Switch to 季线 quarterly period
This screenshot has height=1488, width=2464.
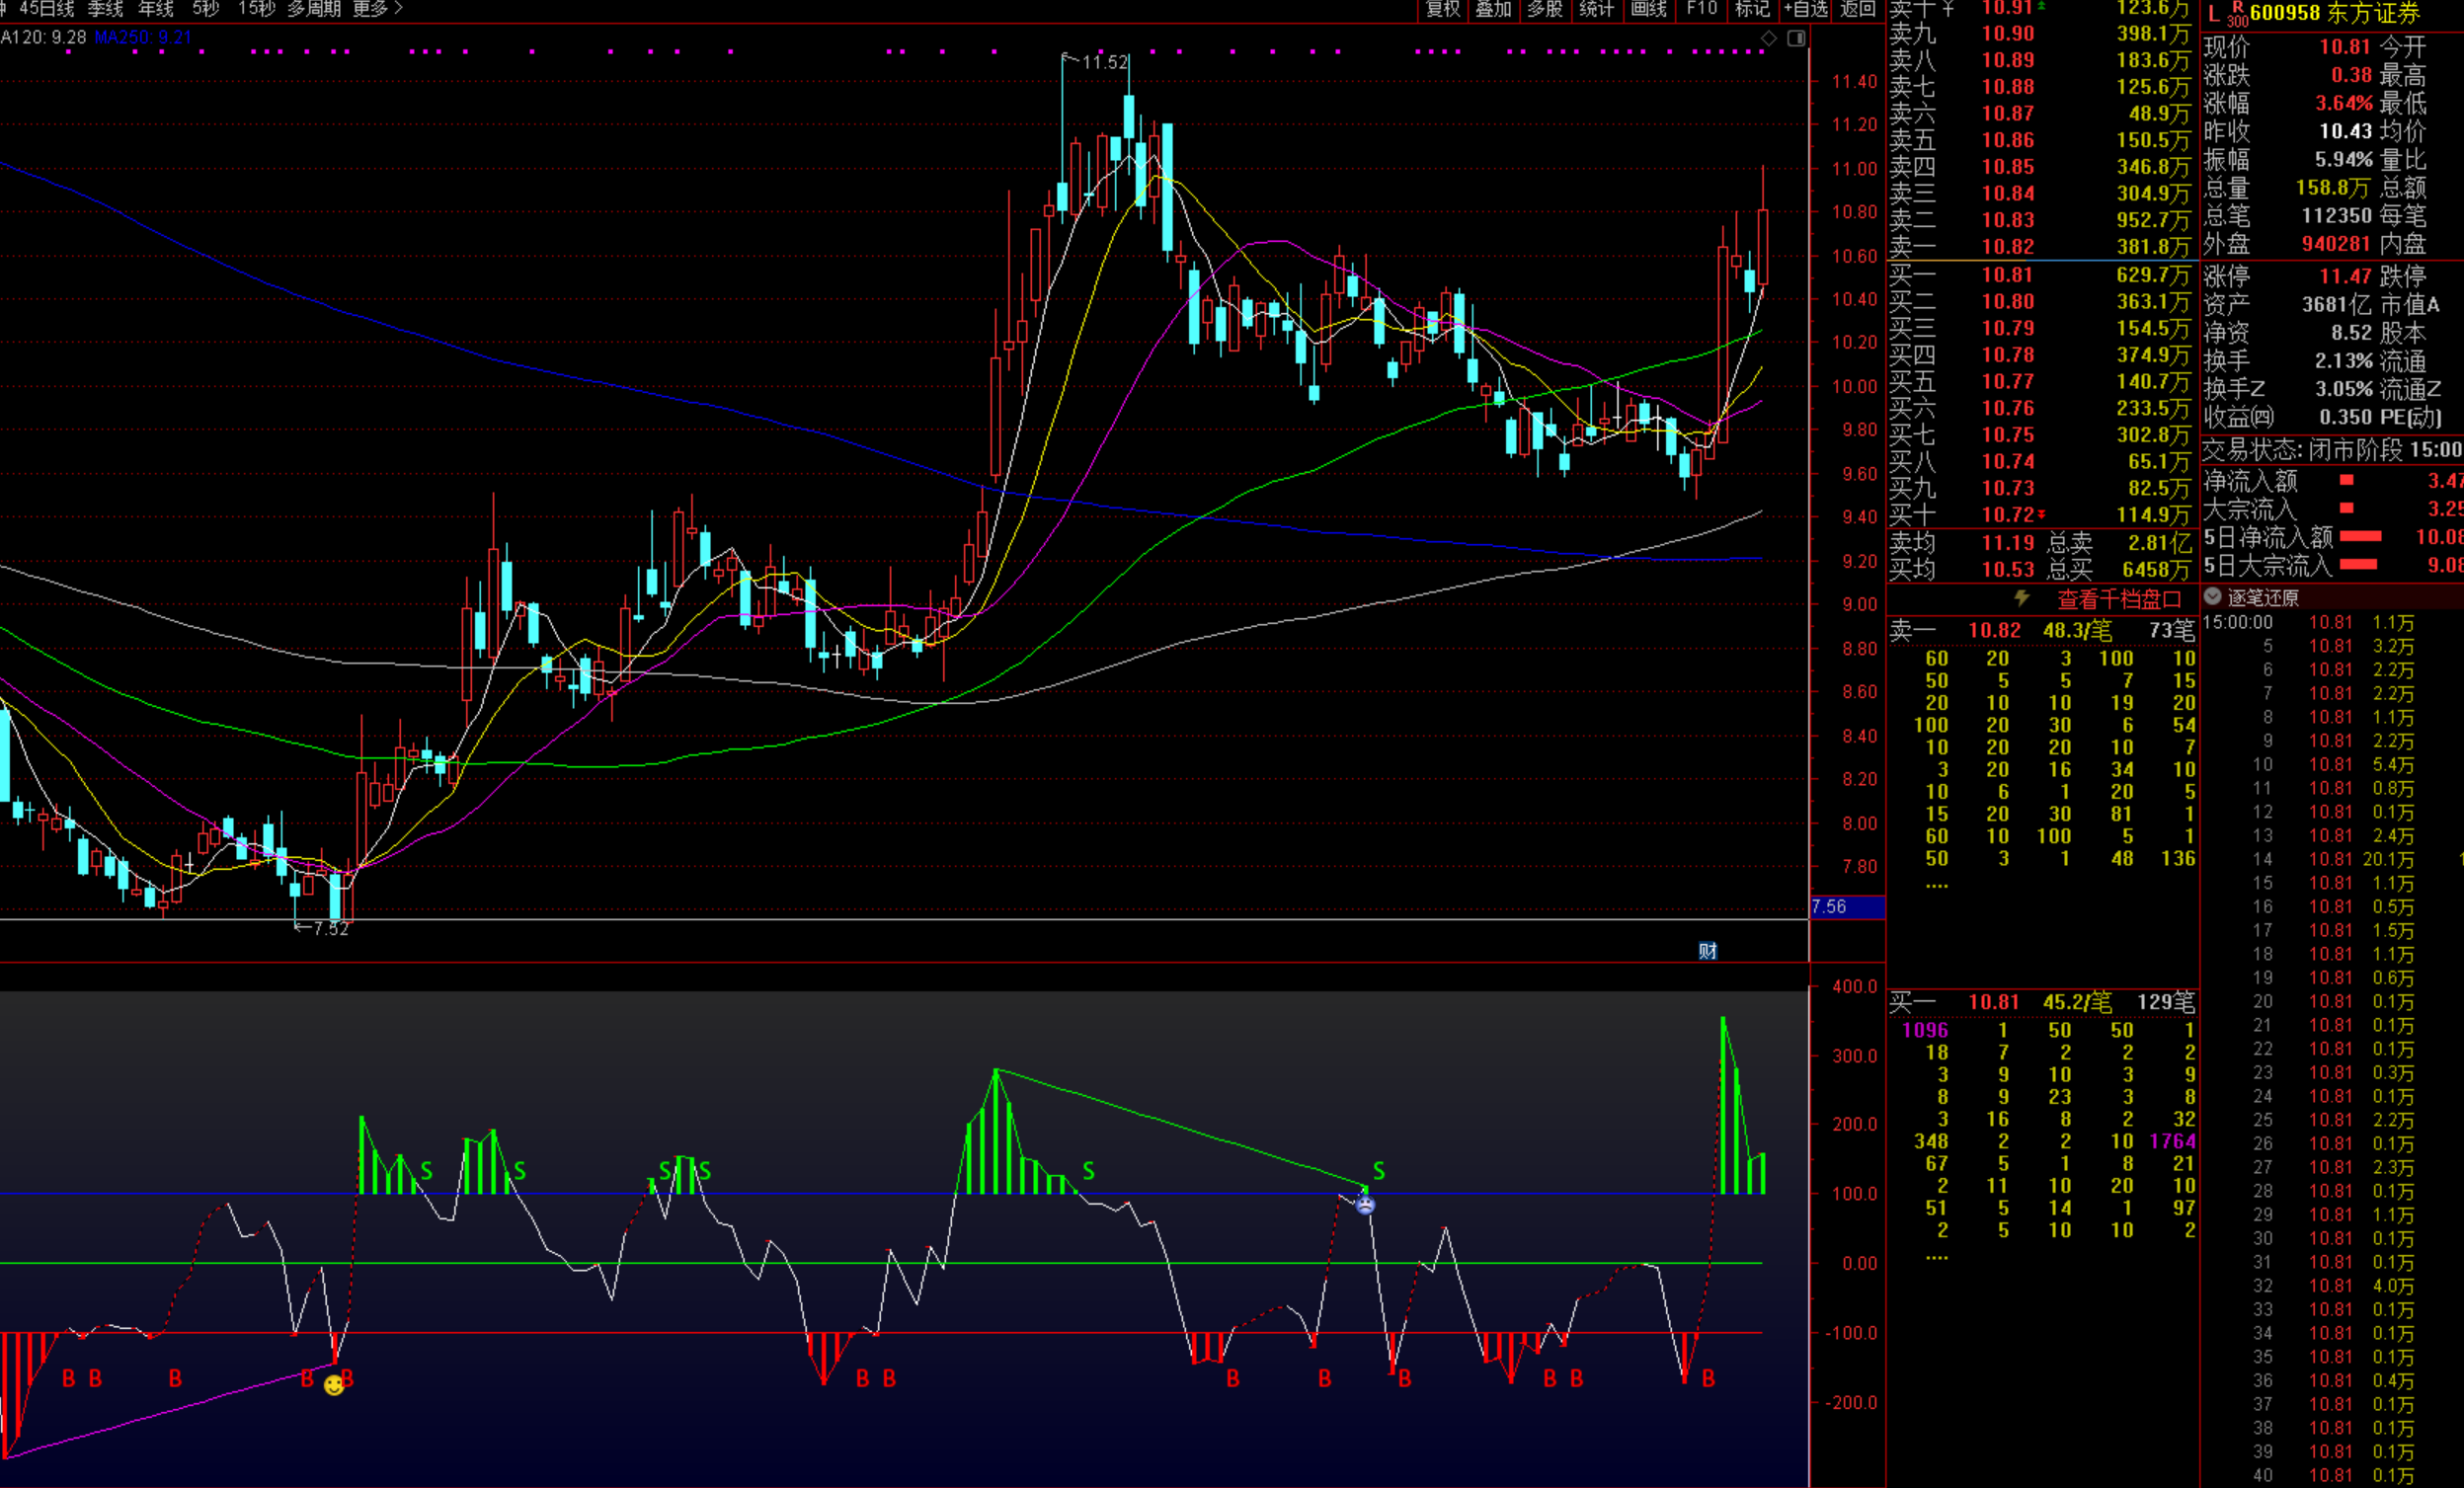106,9
